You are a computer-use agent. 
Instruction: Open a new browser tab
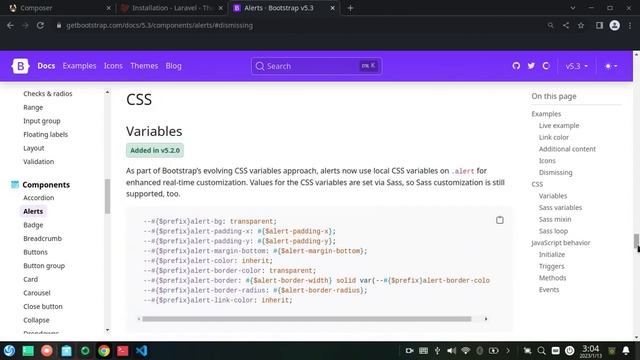pos(350,8)
